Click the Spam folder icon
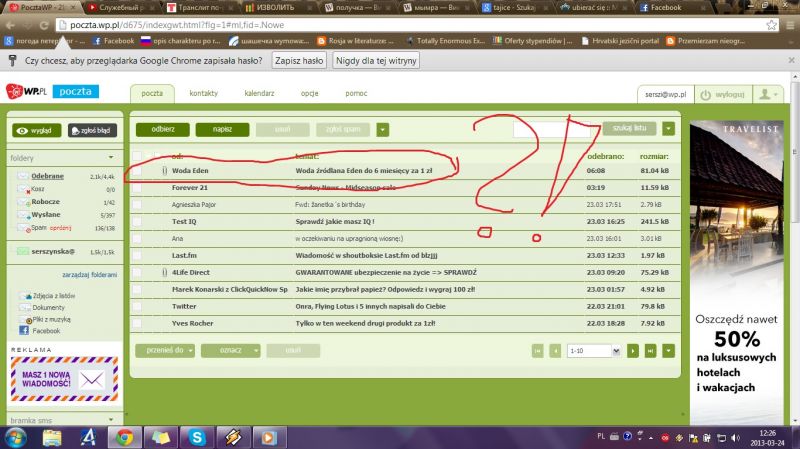The width and height of the screenshot is (800, 449). [x=24, y=228]
